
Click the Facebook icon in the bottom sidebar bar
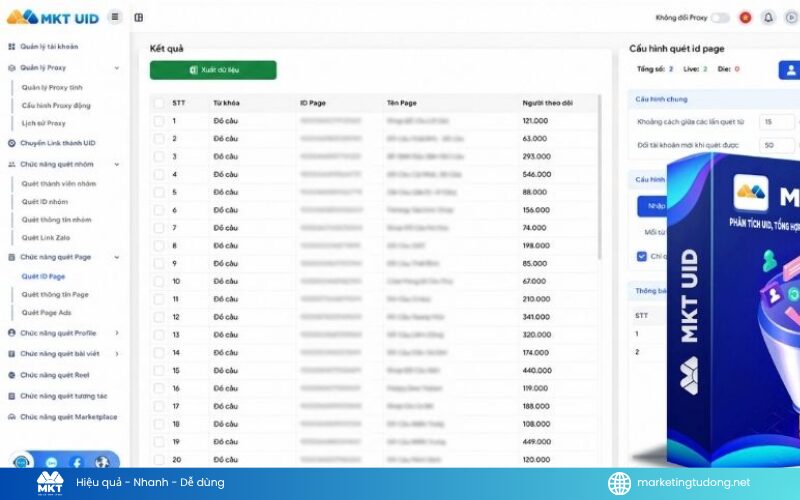[77, 462]
